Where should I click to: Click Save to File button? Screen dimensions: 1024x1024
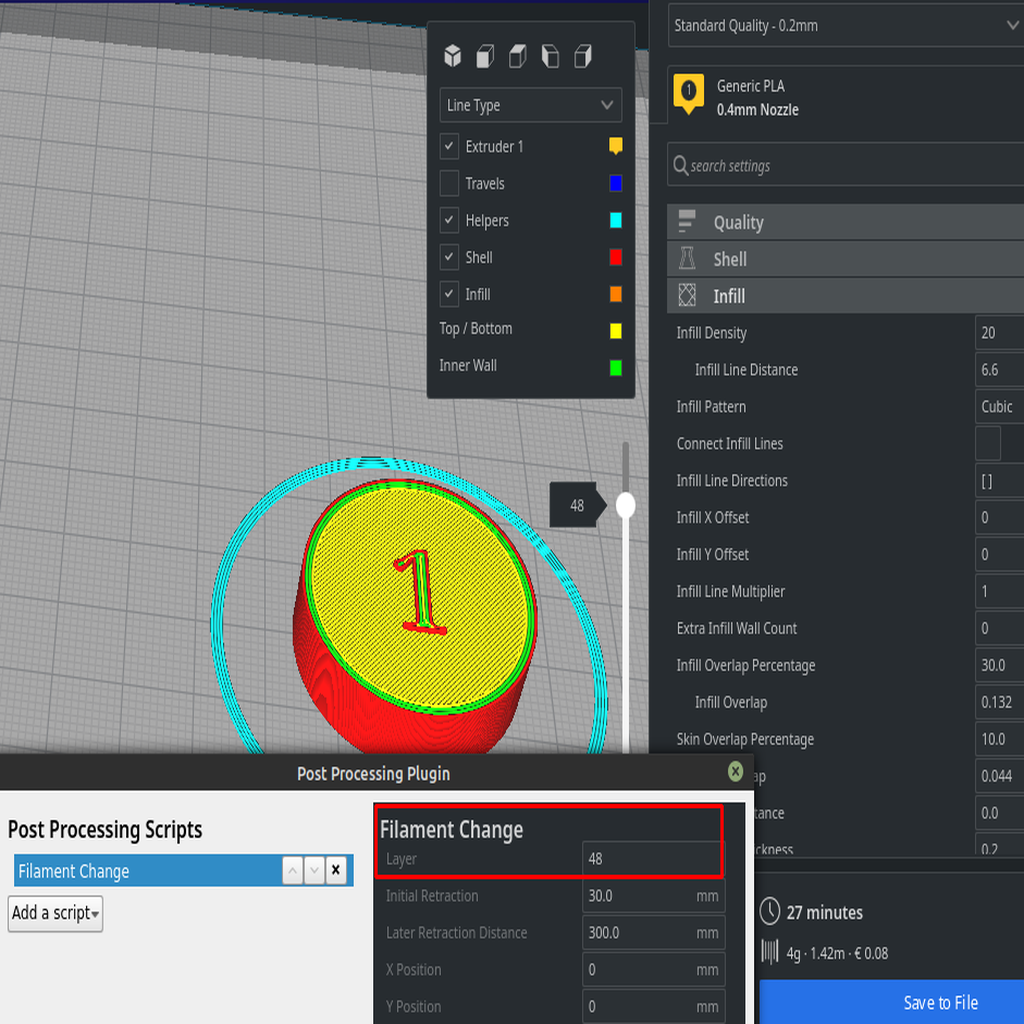891,1002
